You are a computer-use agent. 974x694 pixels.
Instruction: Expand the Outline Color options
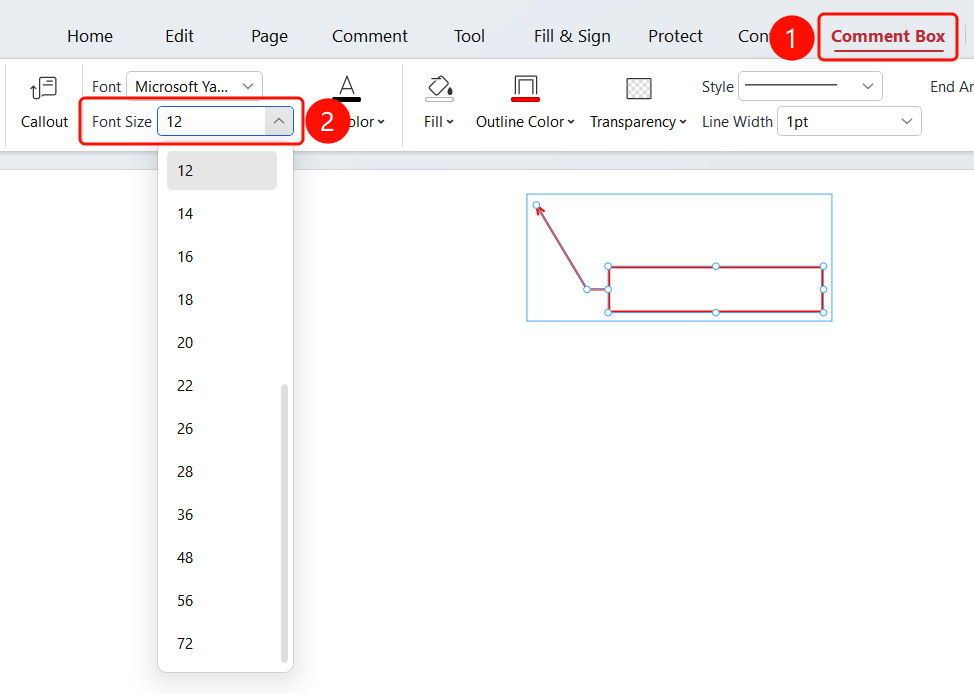tap(571, 122)
